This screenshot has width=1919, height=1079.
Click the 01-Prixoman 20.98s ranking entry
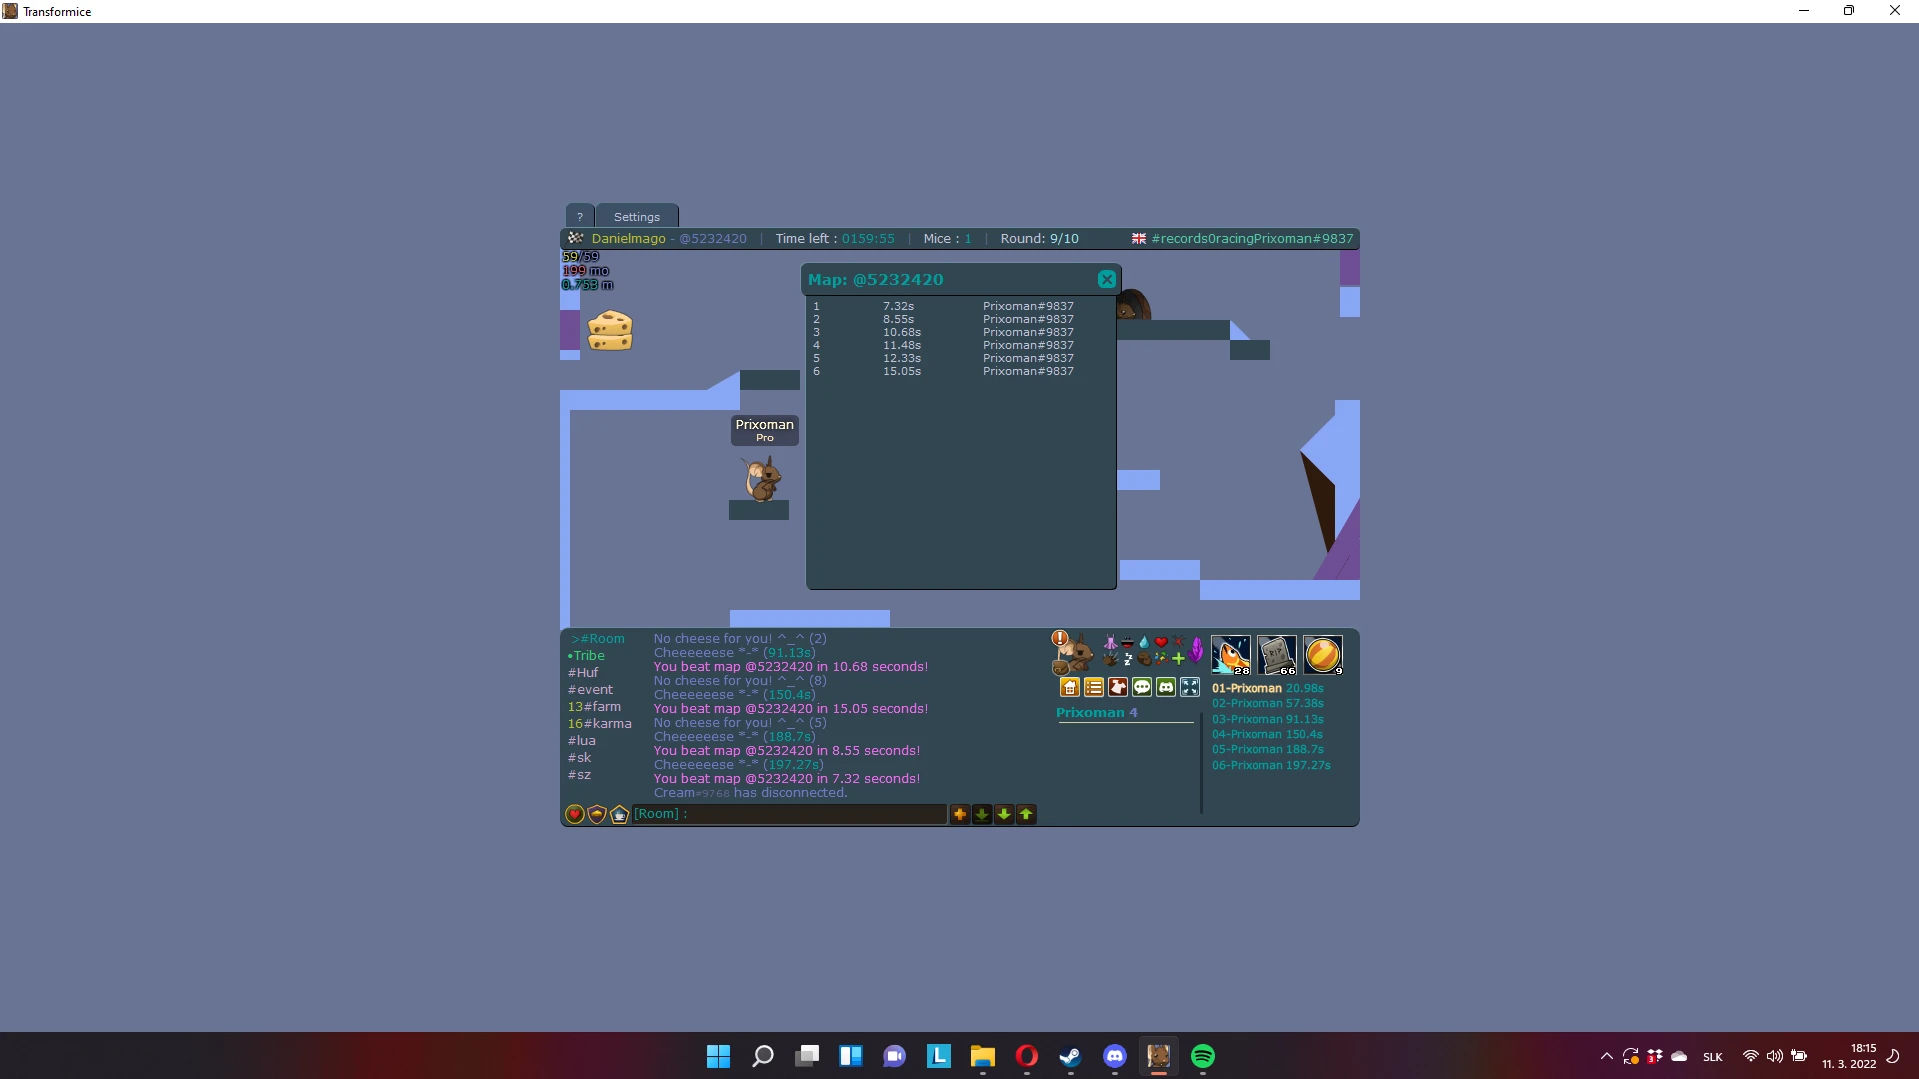coord(1267,689)
